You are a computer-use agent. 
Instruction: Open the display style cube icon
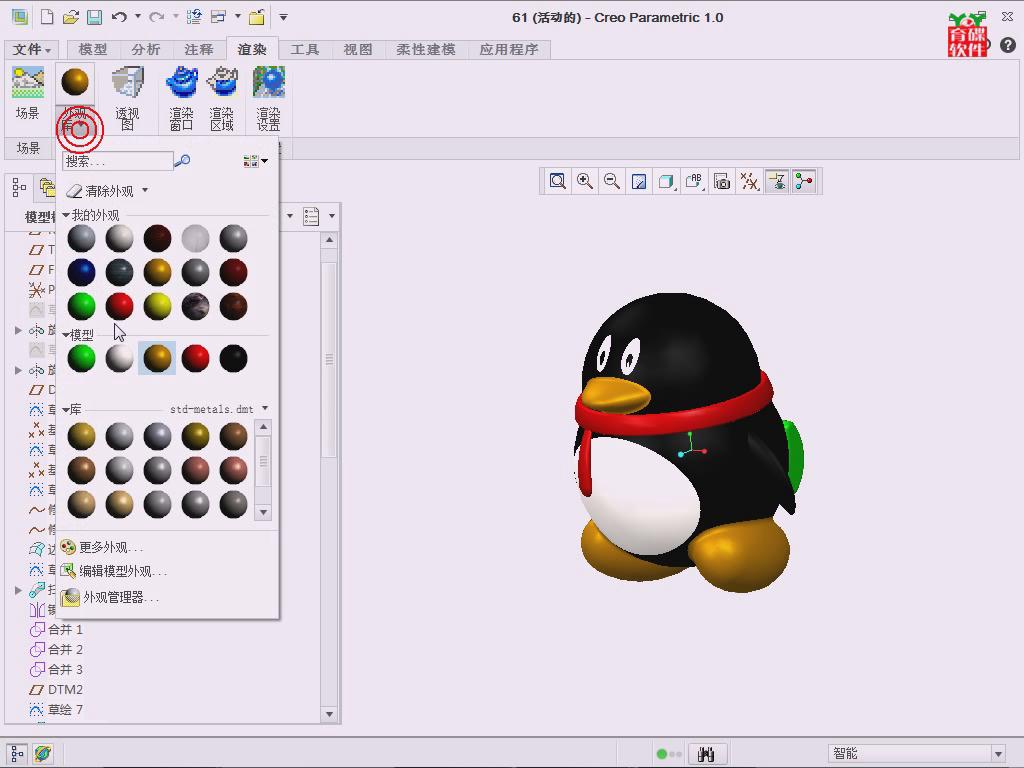point(666,181)
